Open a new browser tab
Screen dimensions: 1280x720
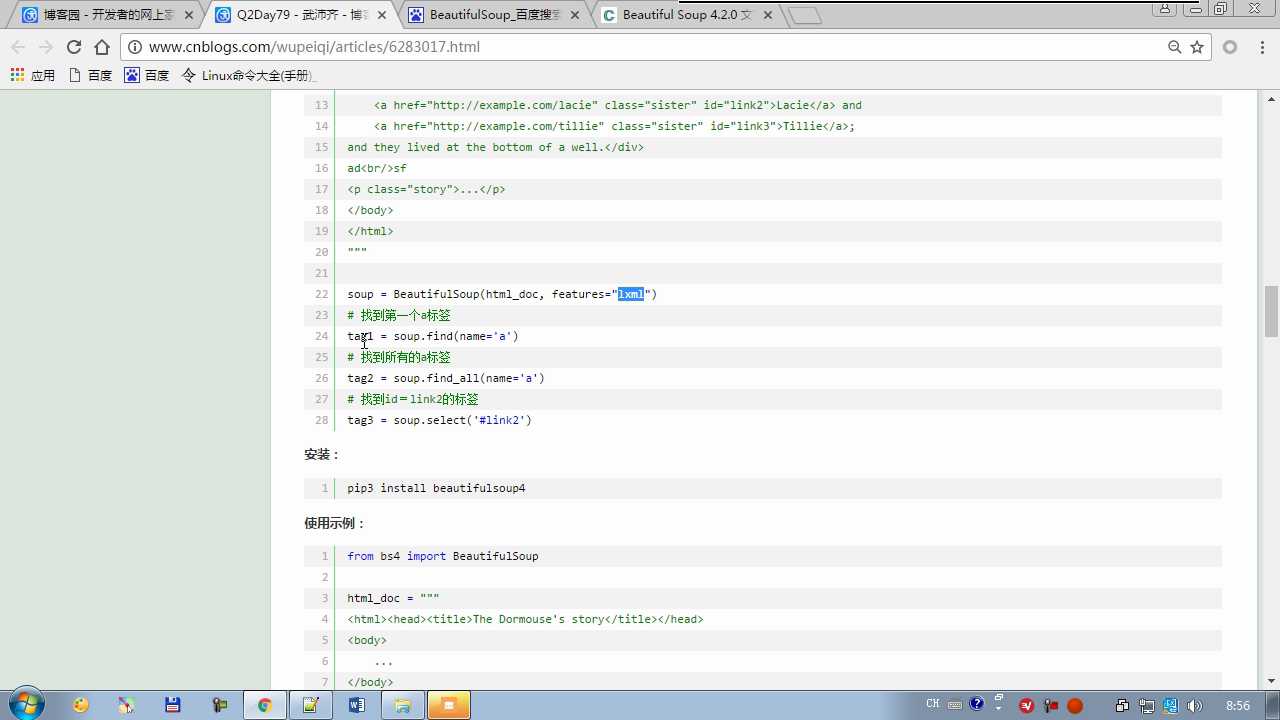804,15
